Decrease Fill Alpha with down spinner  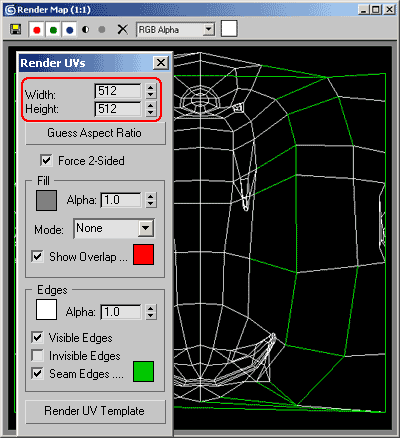click(151, 204)
